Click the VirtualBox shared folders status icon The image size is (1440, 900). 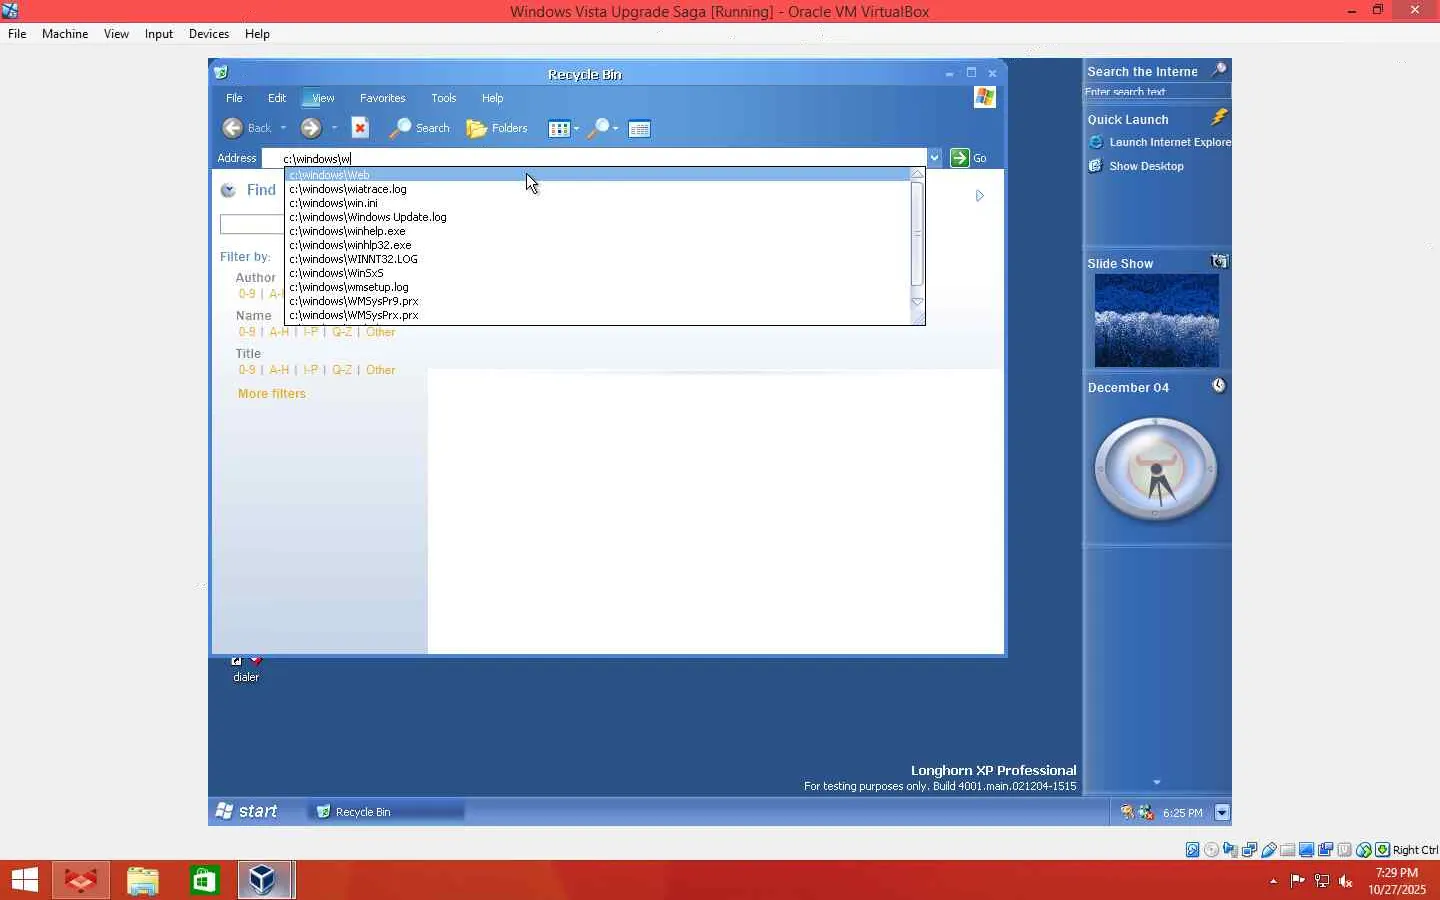1288,850
